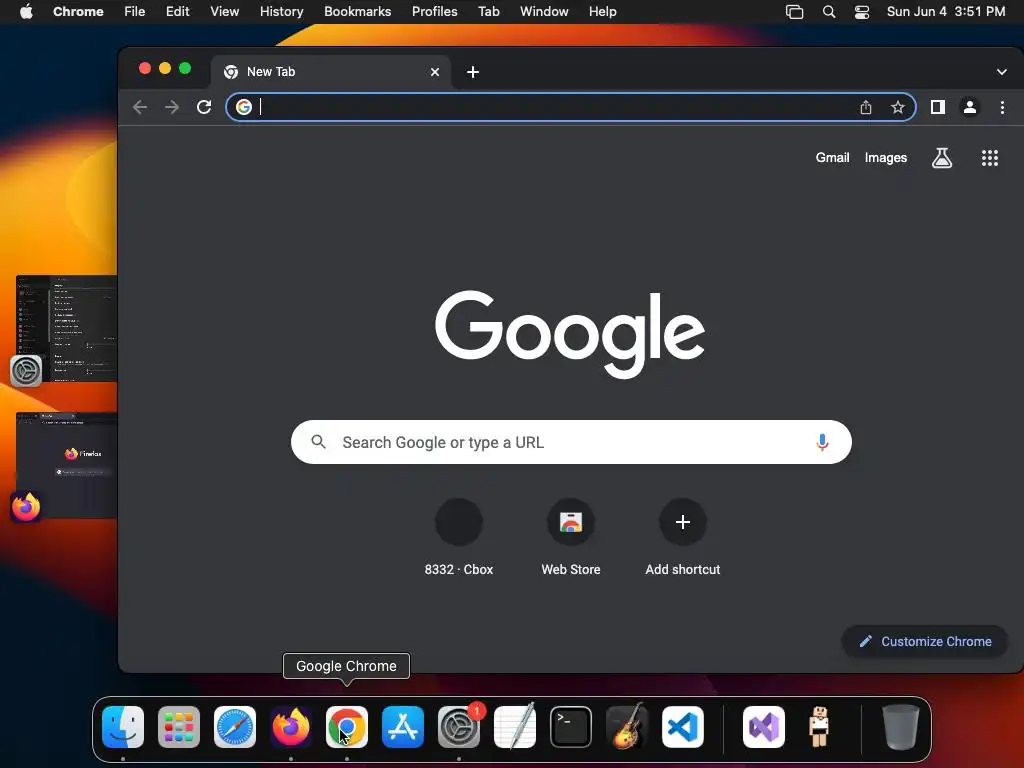Open Search Labs flask icon
The width and height of the screenshot is (1024, 768).
tap(942, 157)
